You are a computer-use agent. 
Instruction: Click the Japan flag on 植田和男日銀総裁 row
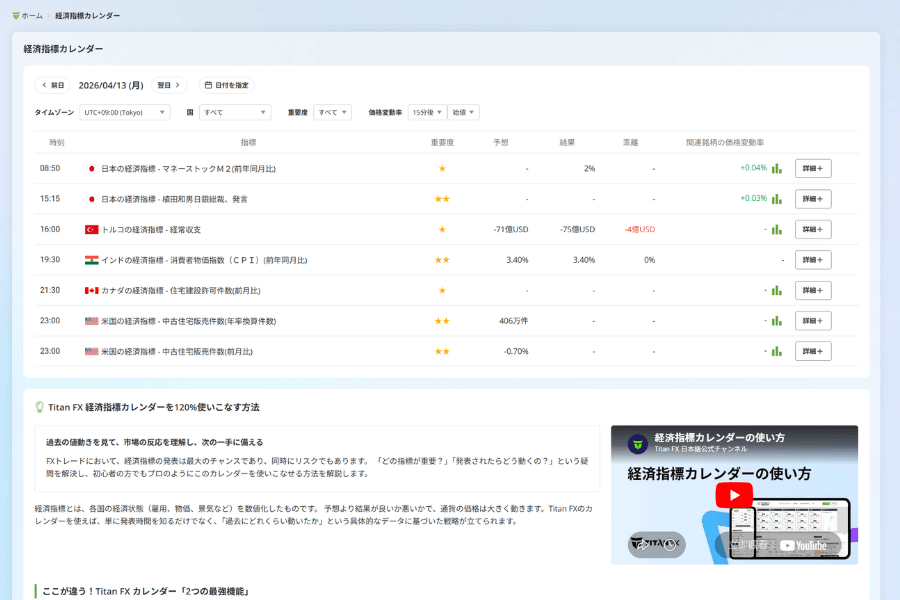click(92, 199)
